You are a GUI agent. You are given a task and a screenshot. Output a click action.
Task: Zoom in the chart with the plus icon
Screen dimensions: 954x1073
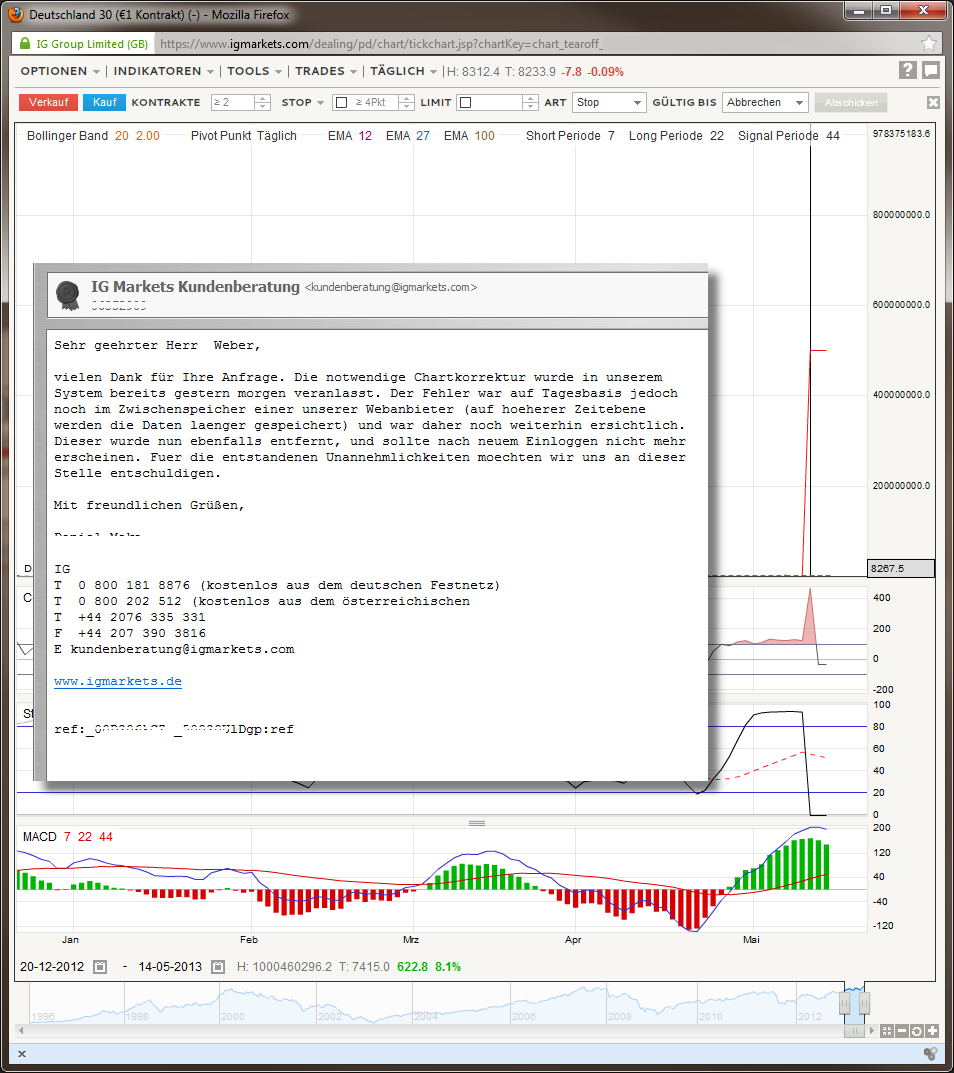point(932,1031)
